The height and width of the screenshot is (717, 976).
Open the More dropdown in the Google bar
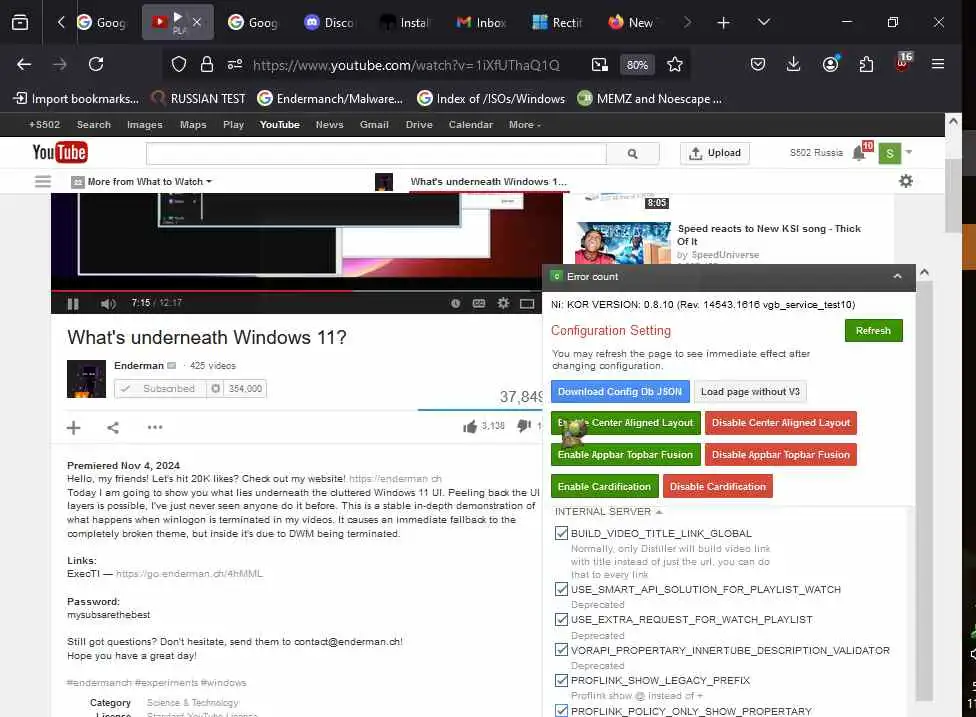pyautogui.click(x=524, y=124)
